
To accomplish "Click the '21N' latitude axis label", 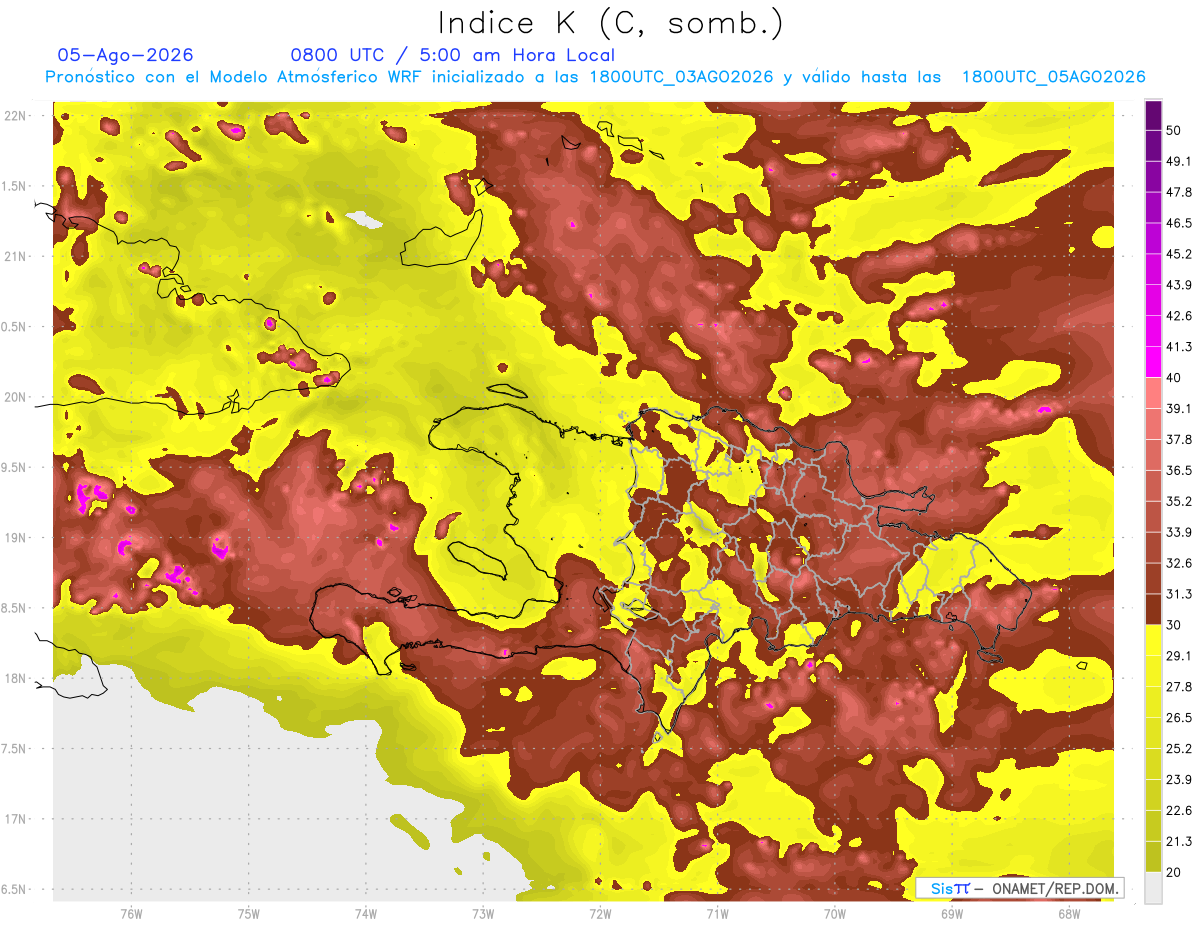I will tap(15, 256).
